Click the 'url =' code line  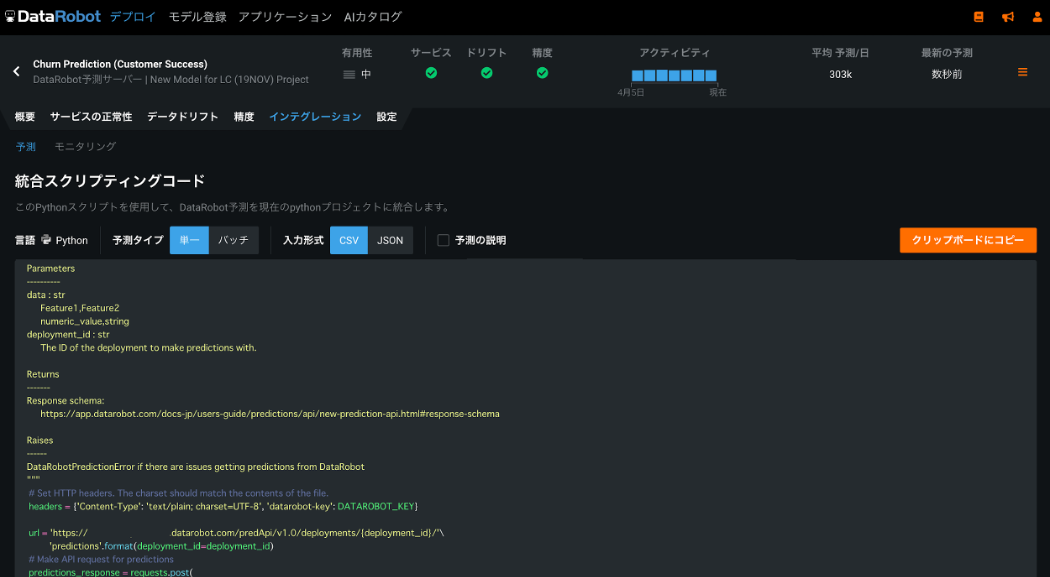[x=236, y=533]
